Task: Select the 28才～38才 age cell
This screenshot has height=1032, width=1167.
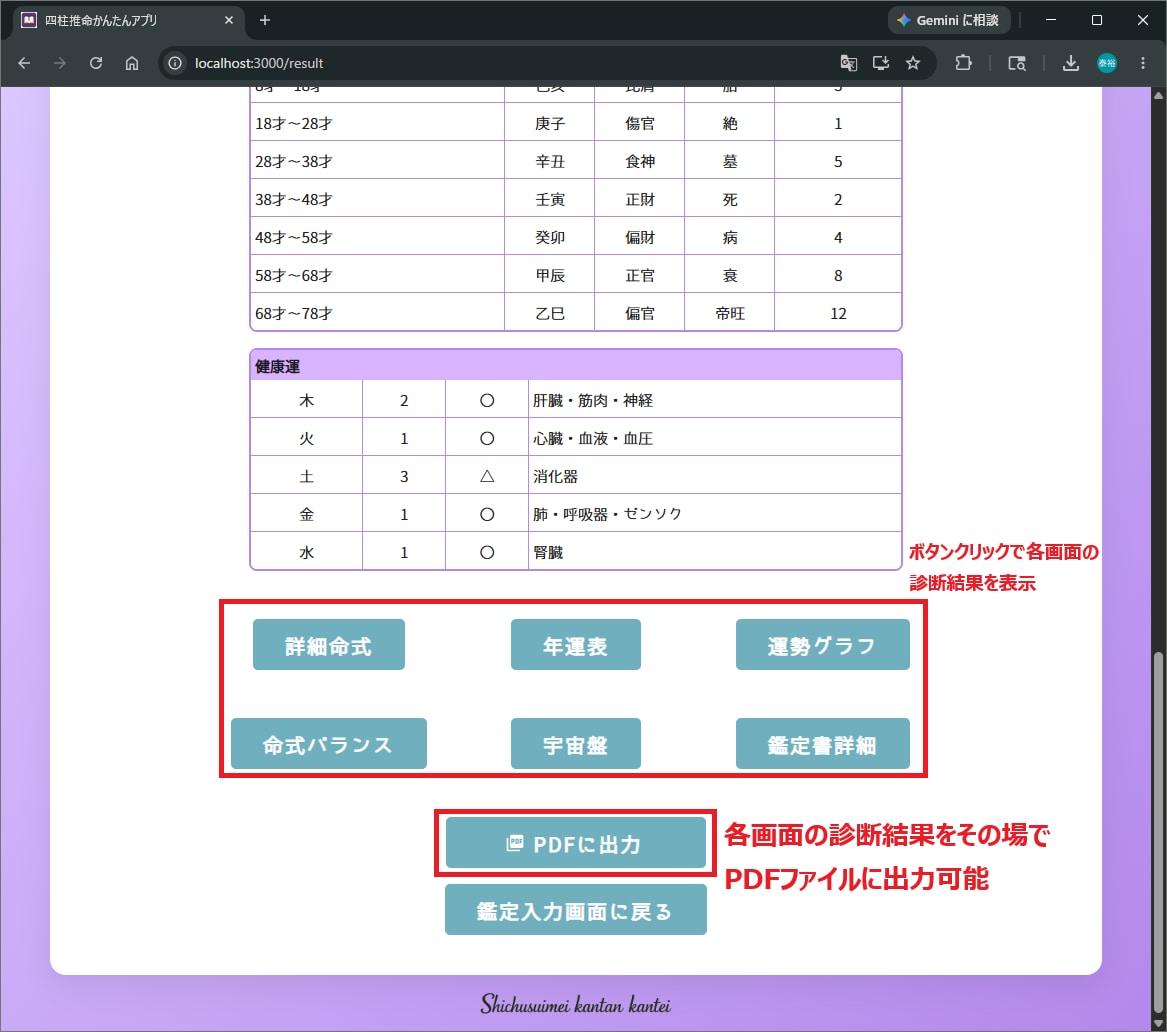Action: click(x=377, y=161)
